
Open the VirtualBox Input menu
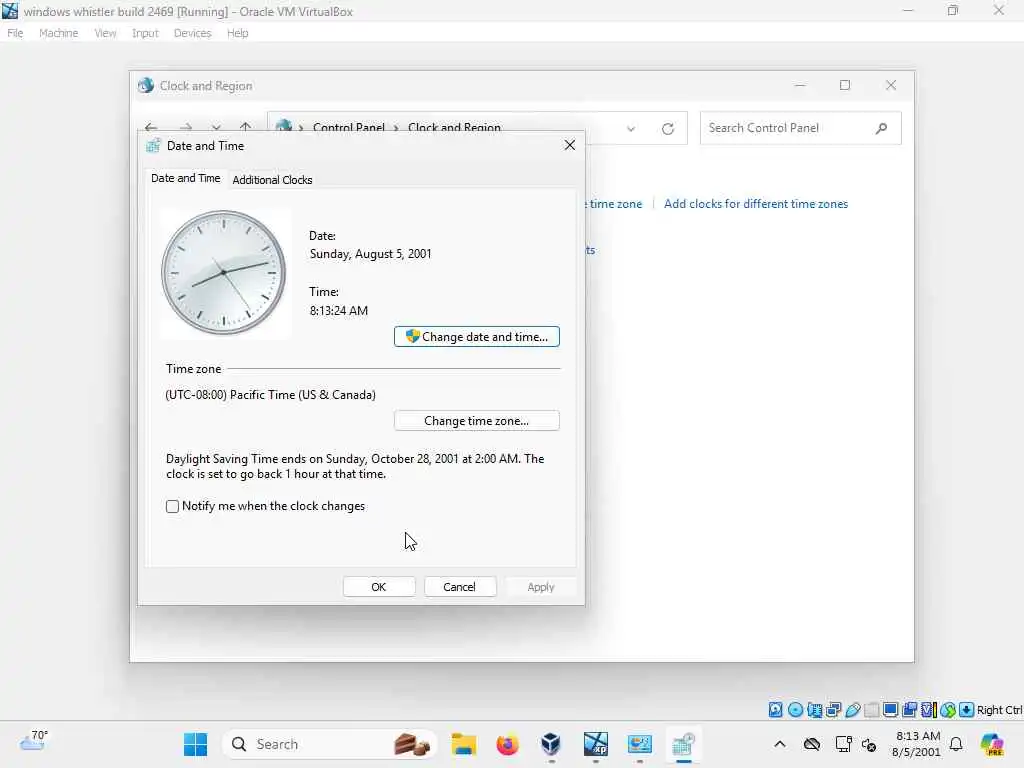click(x=145, y=33)
